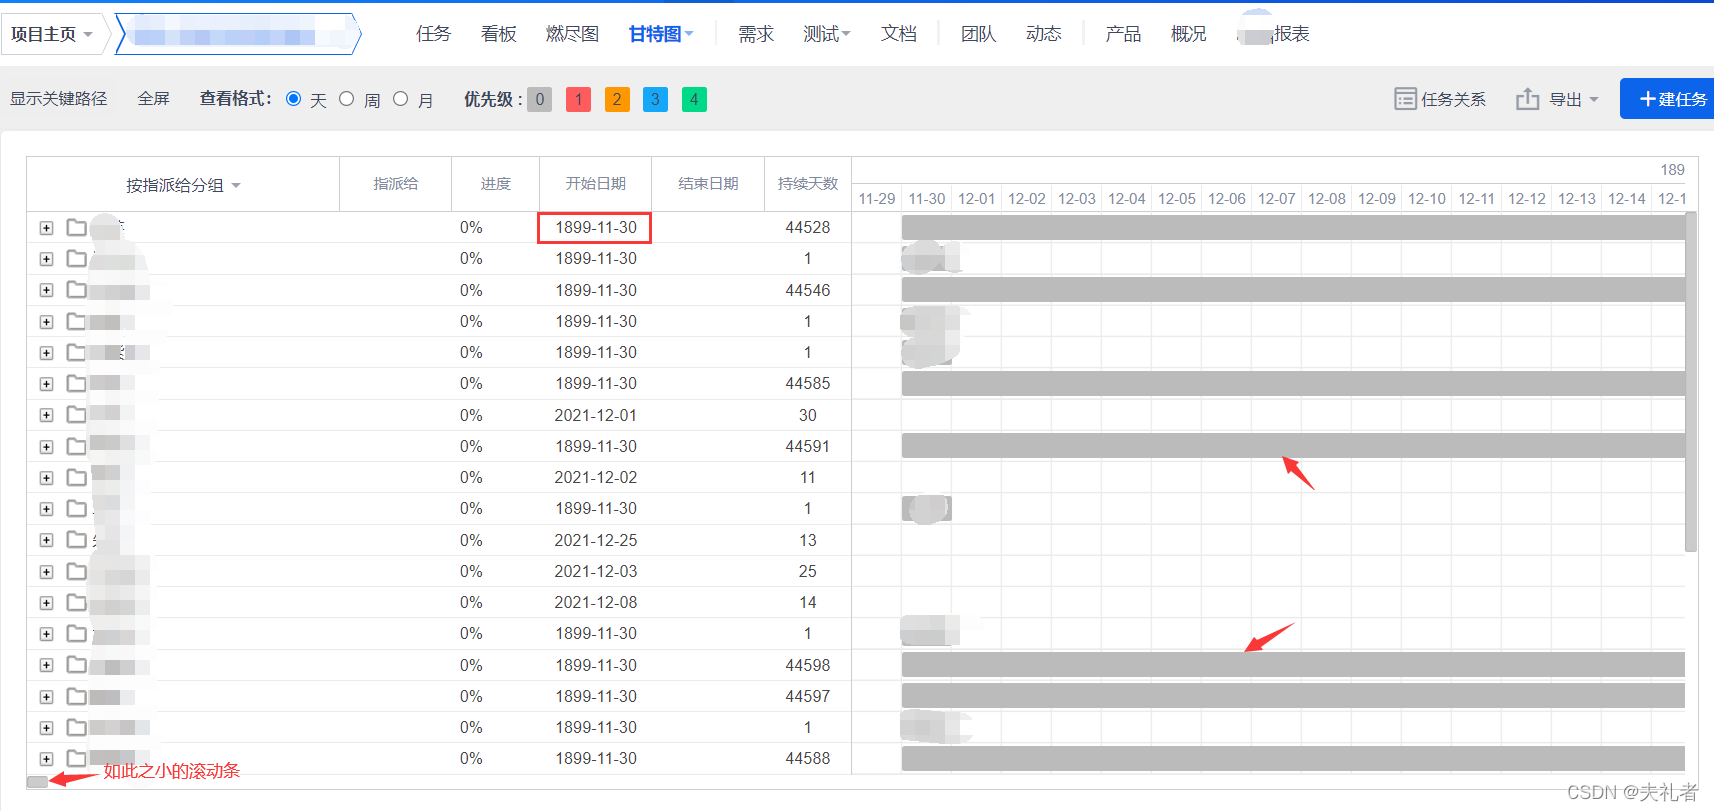1714x811 pixels.
Task: Click the 指派给 column header
Action: point(396,184)
